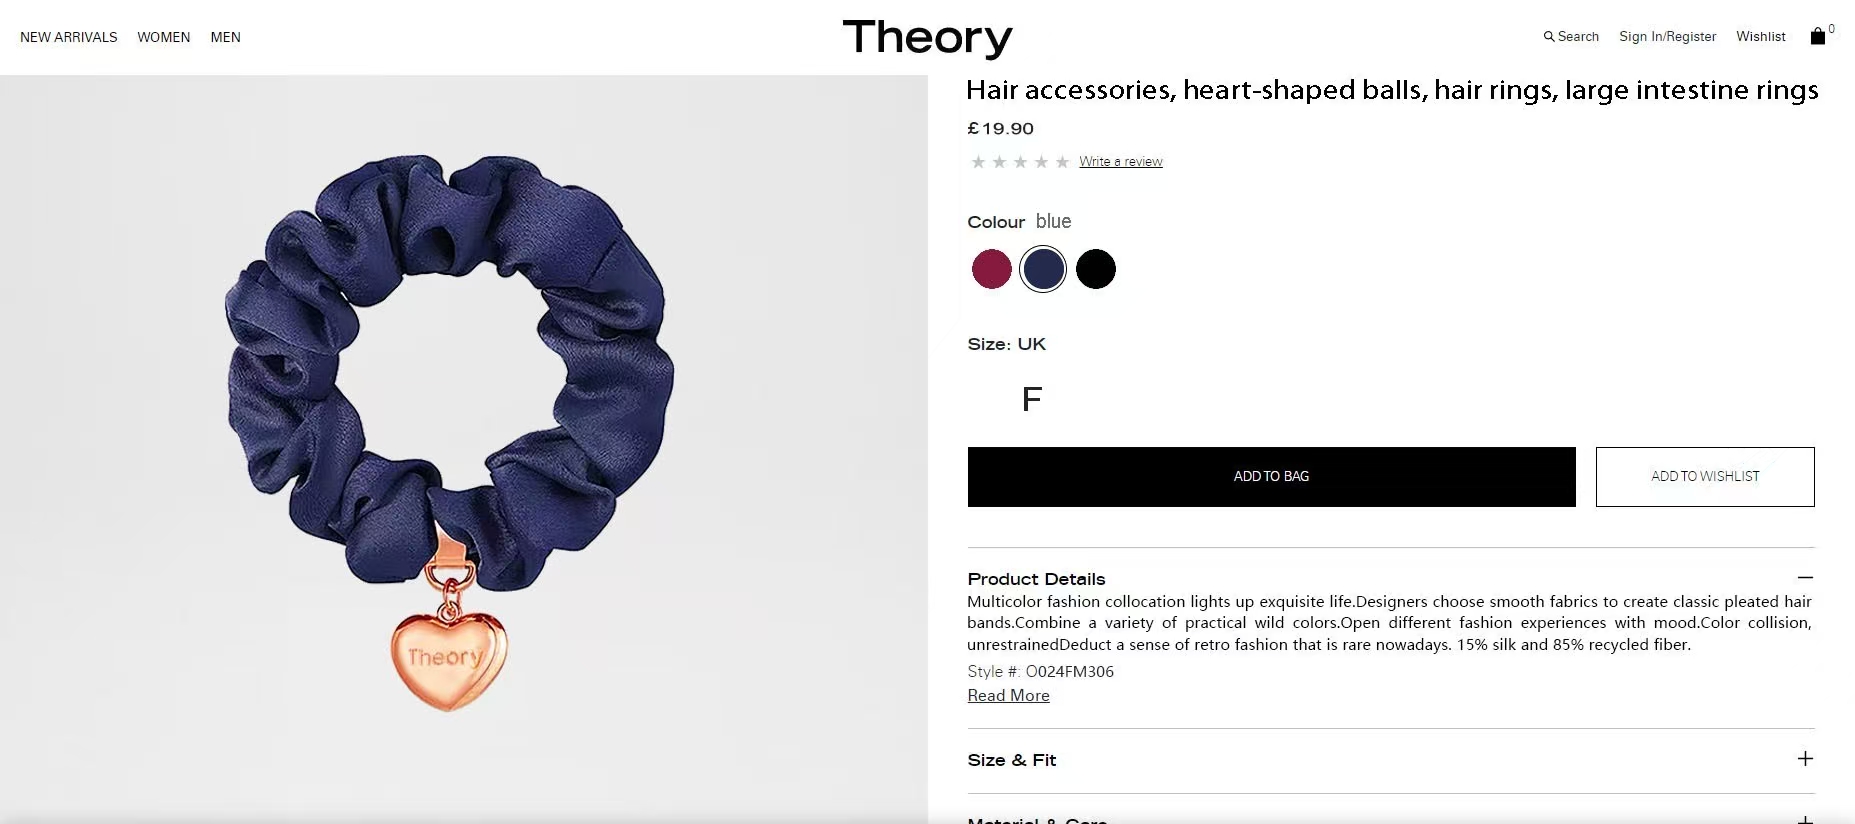
Task: Expand the Size & Fit section
Action: tap(1805, 759)
